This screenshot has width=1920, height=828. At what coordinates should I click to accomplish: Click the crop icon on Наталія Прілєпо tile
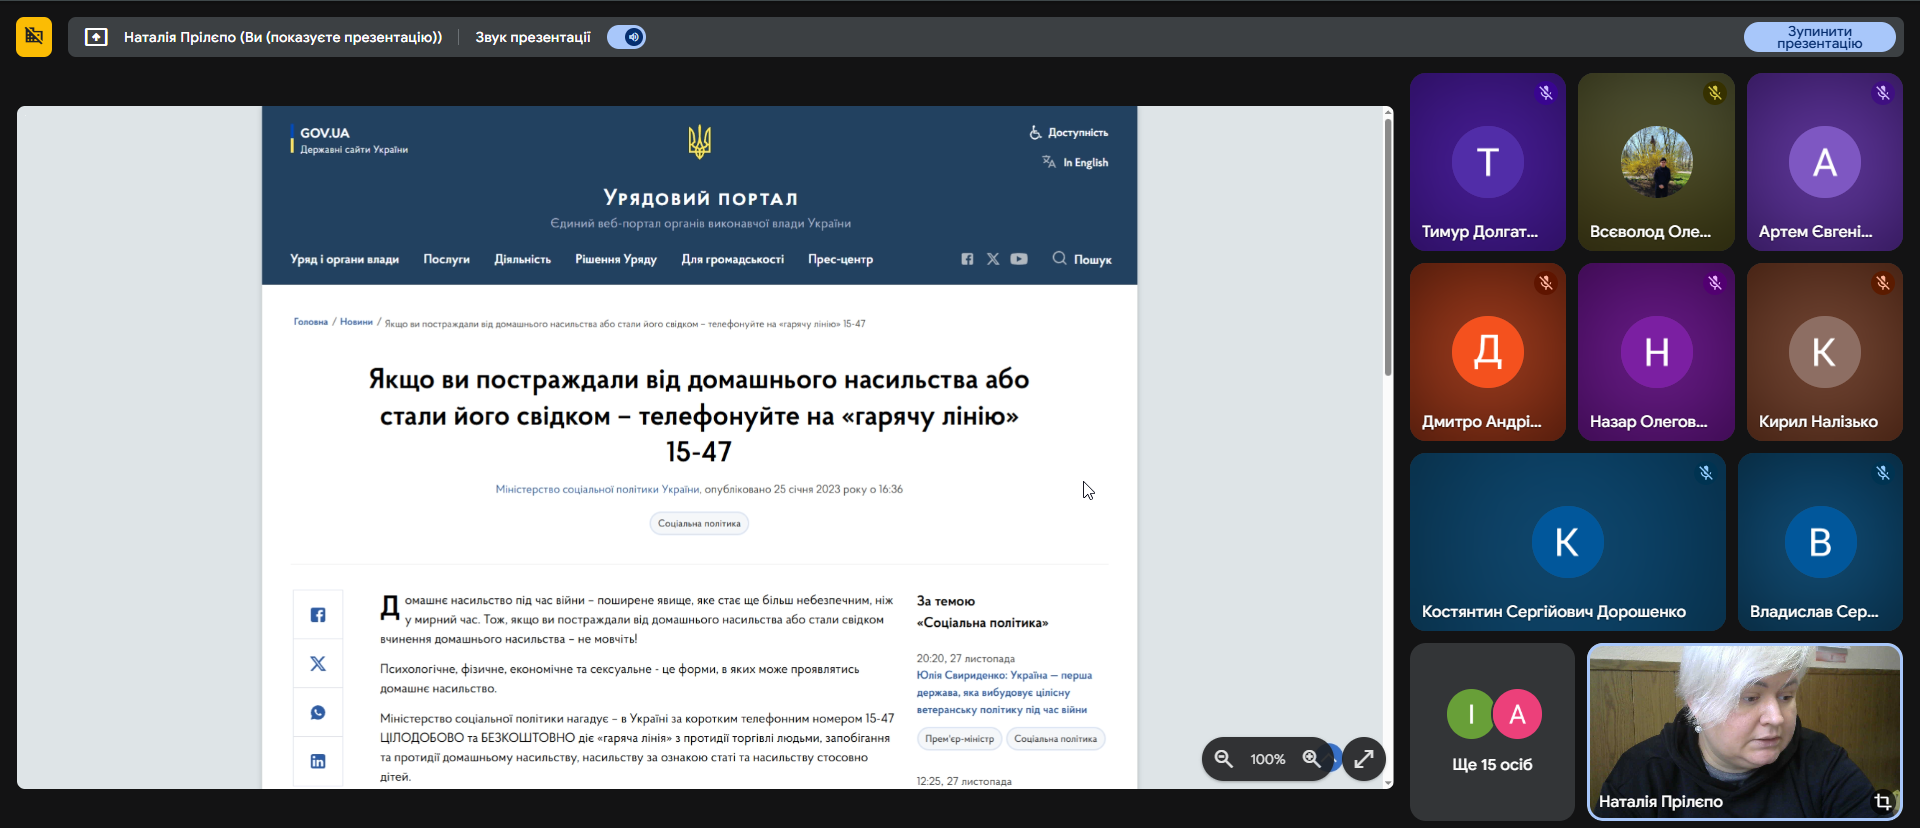coord(1882,801)
